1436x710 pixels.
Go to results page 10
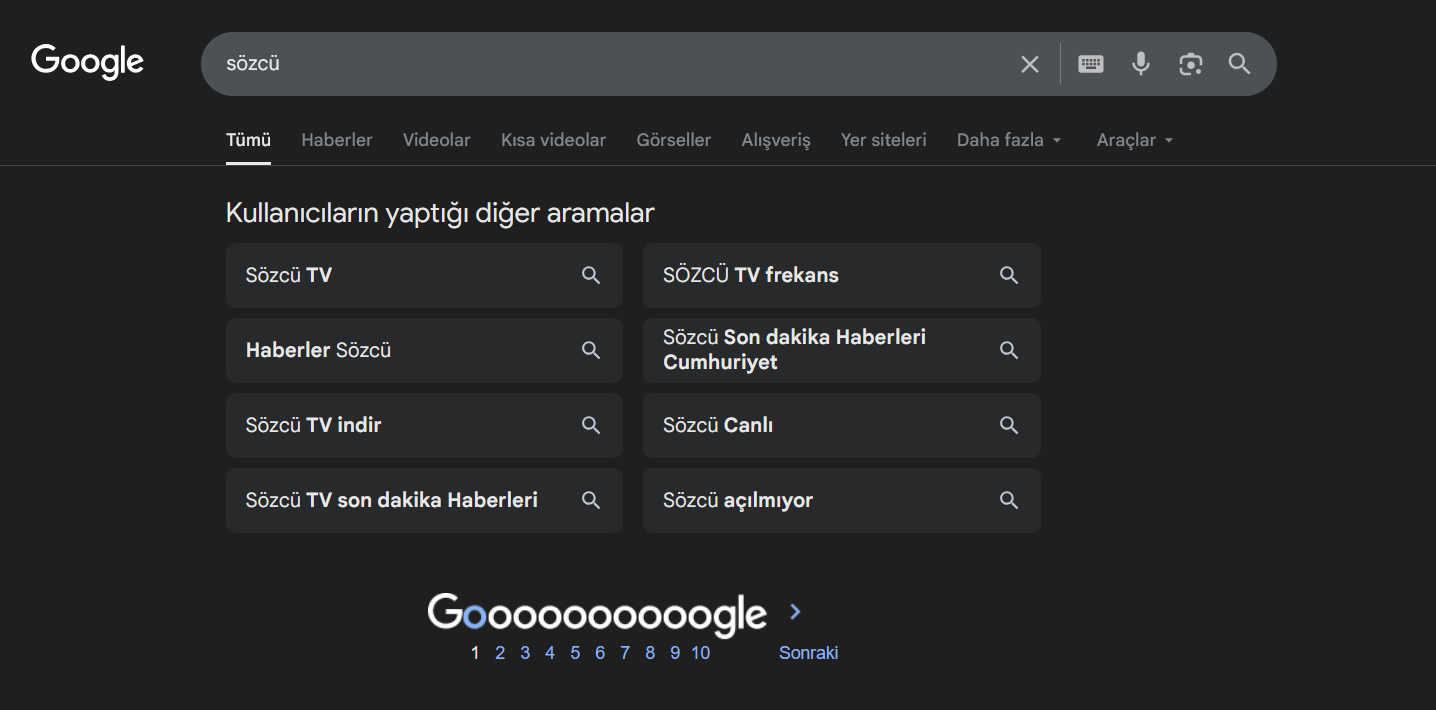tap(701, 653)
